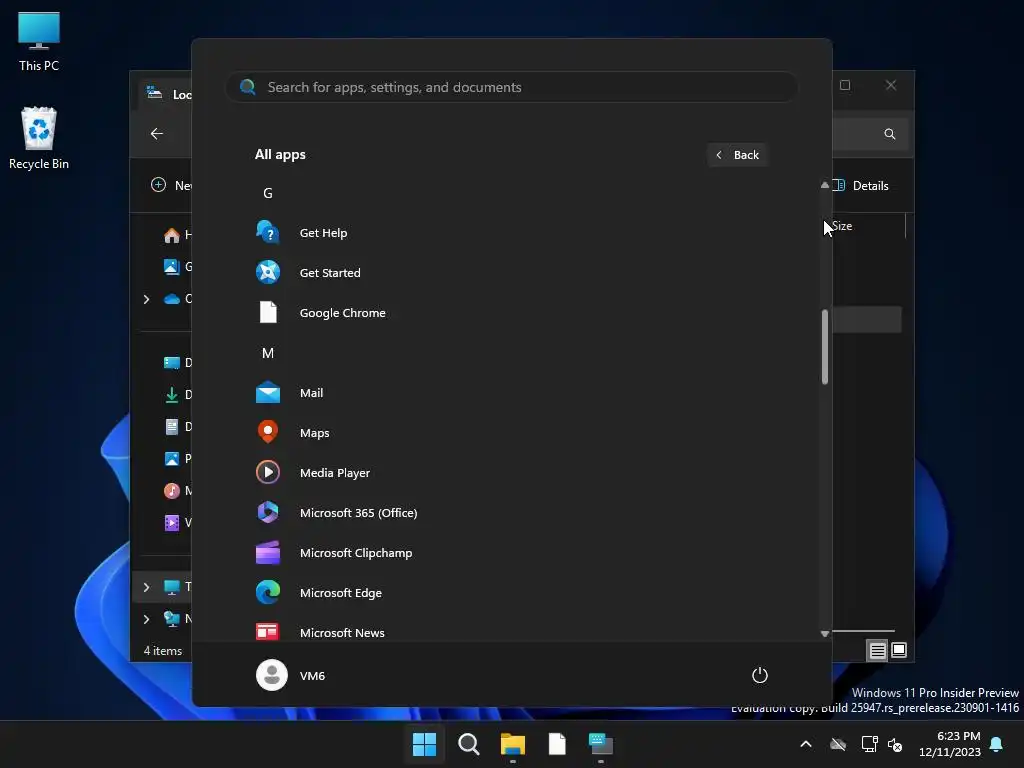
Task: Open notification bell in system tray
Action: click(x=997, y=744)
